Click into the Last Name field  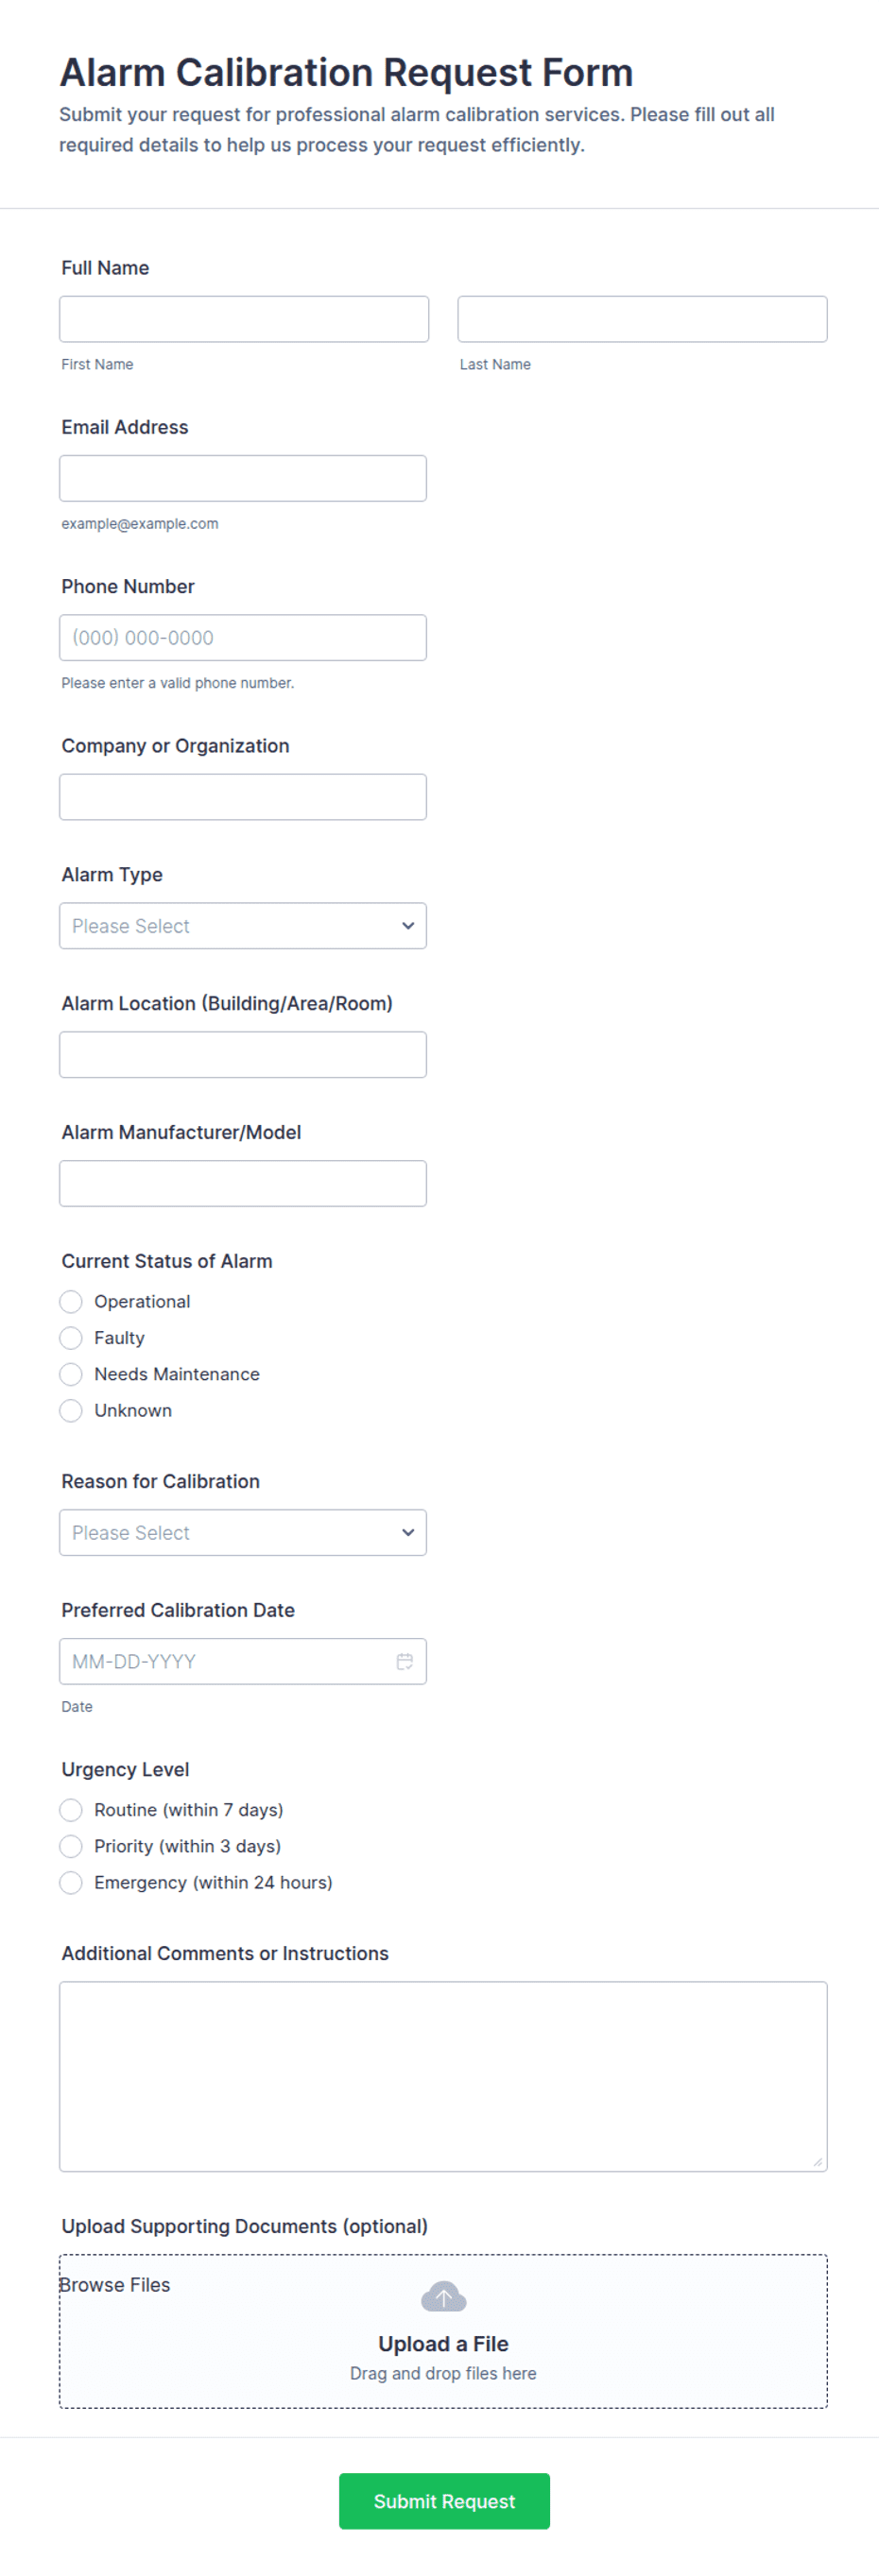[x=642, y=319]
